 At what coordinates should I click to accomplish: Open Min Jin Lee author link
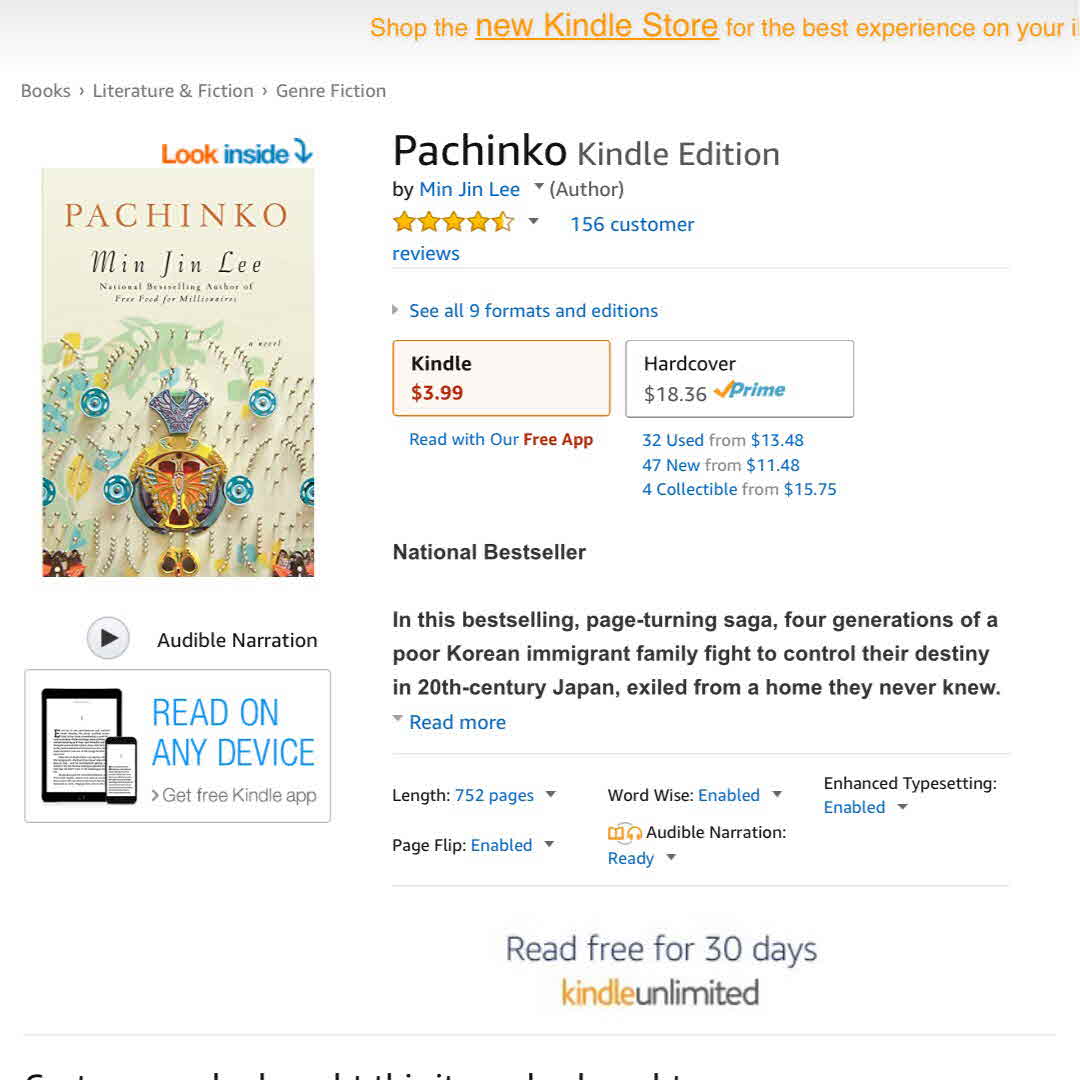coord(469,189)
